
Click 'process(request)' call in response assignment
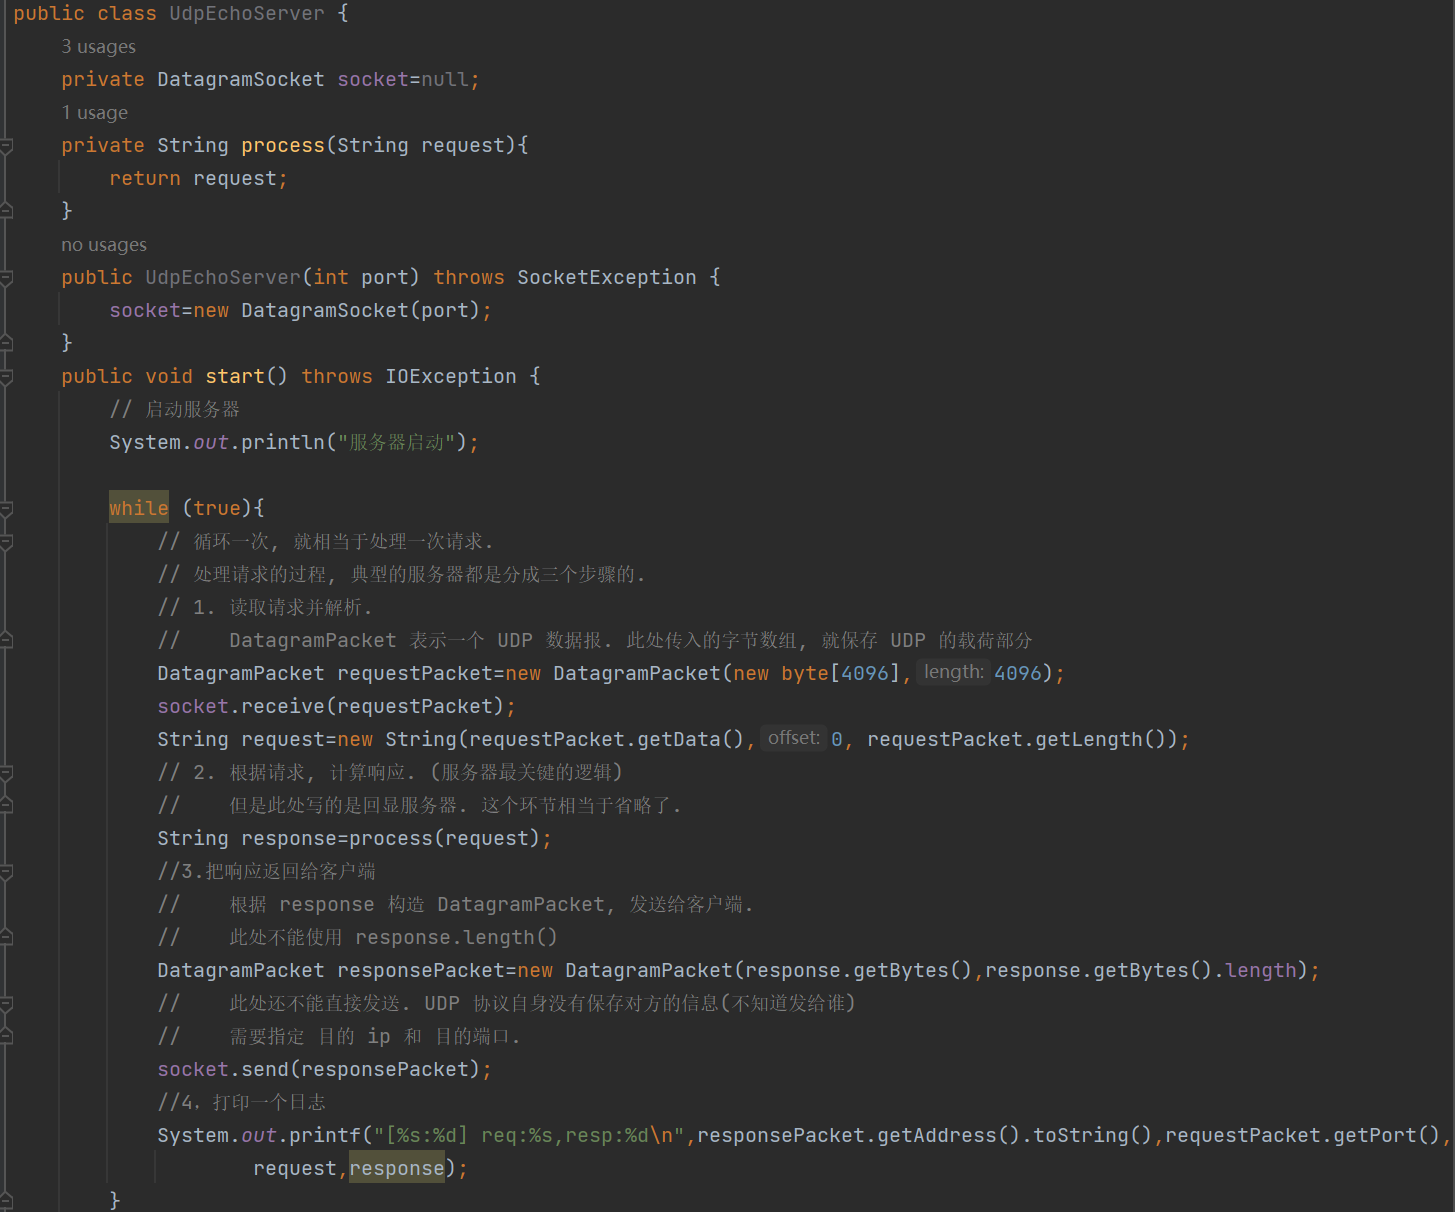tap(445, 839)
